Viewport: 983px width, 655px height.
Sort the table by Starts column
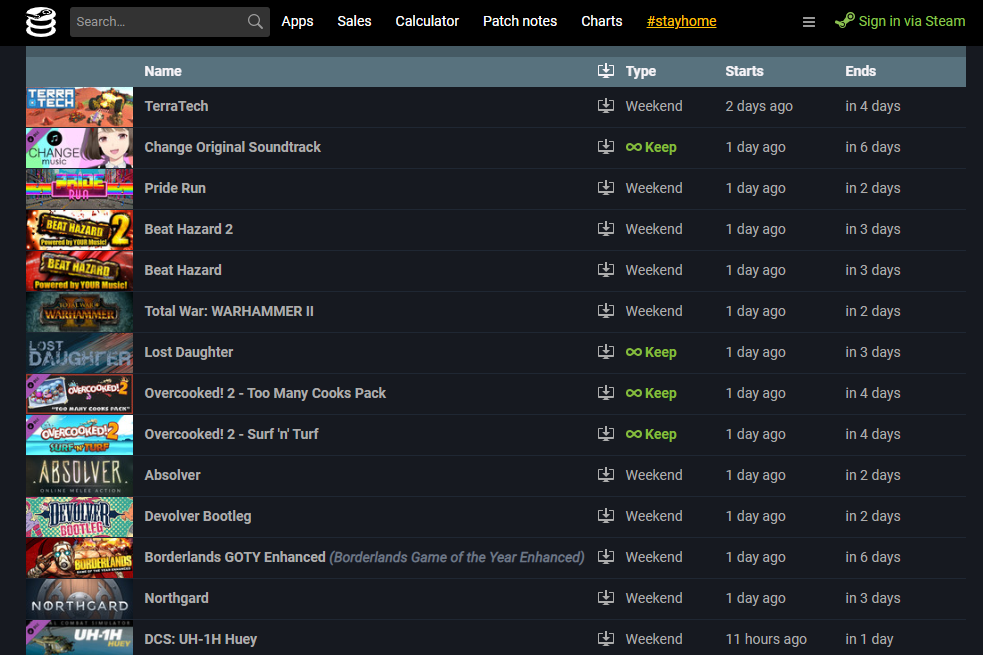(744, 71)
